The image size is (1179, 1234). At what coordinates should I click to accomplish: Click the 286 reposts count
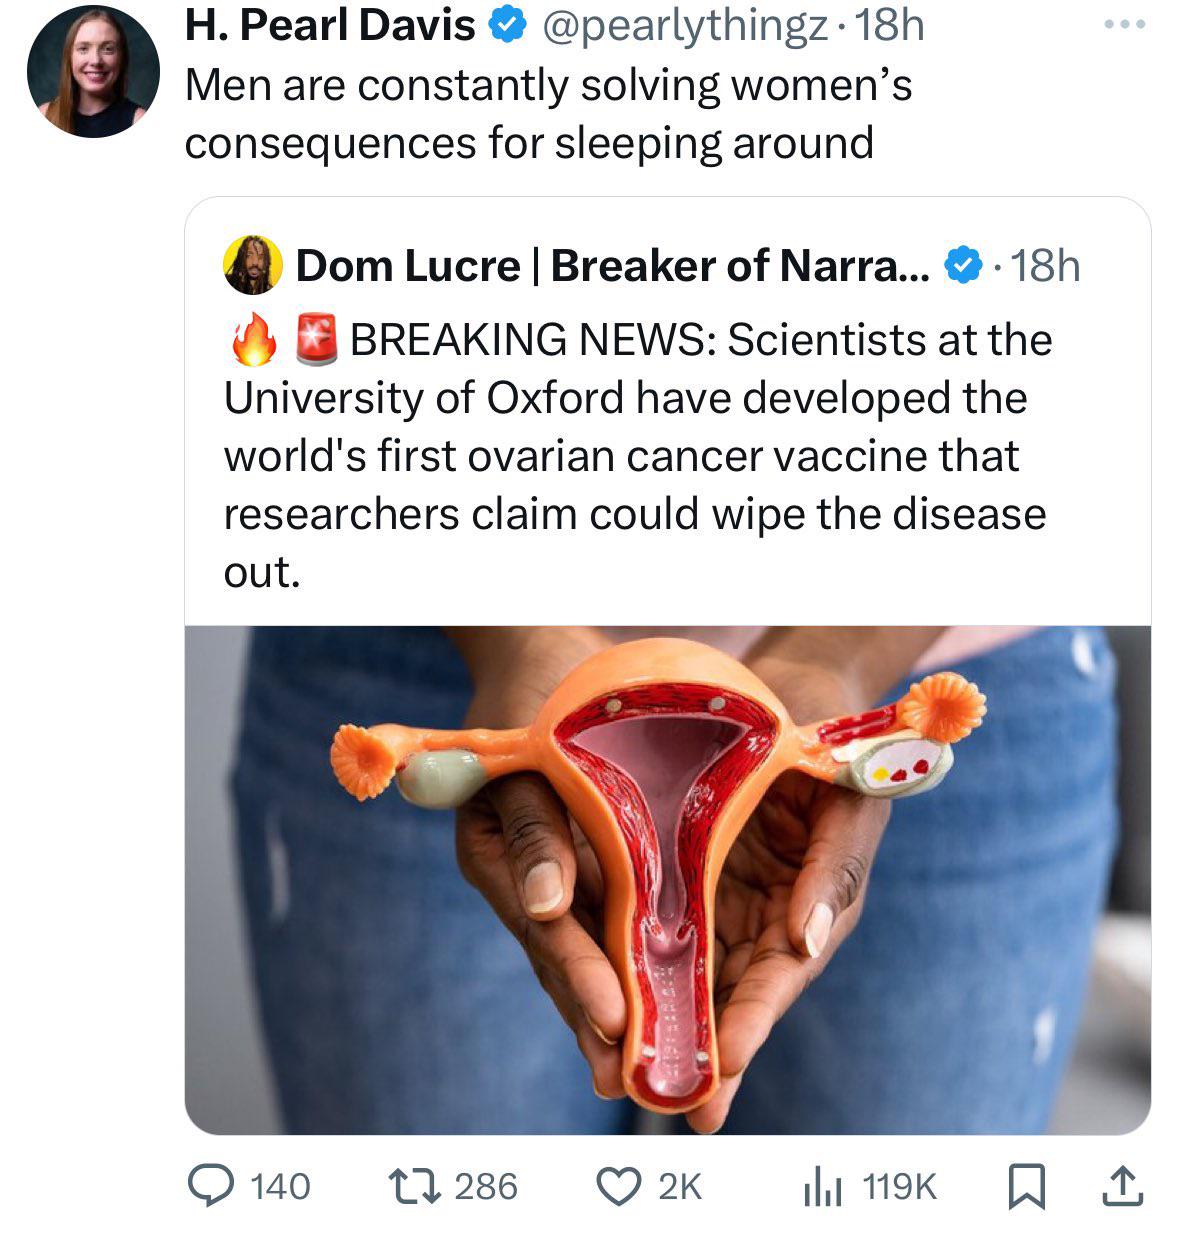(486, 1187)
